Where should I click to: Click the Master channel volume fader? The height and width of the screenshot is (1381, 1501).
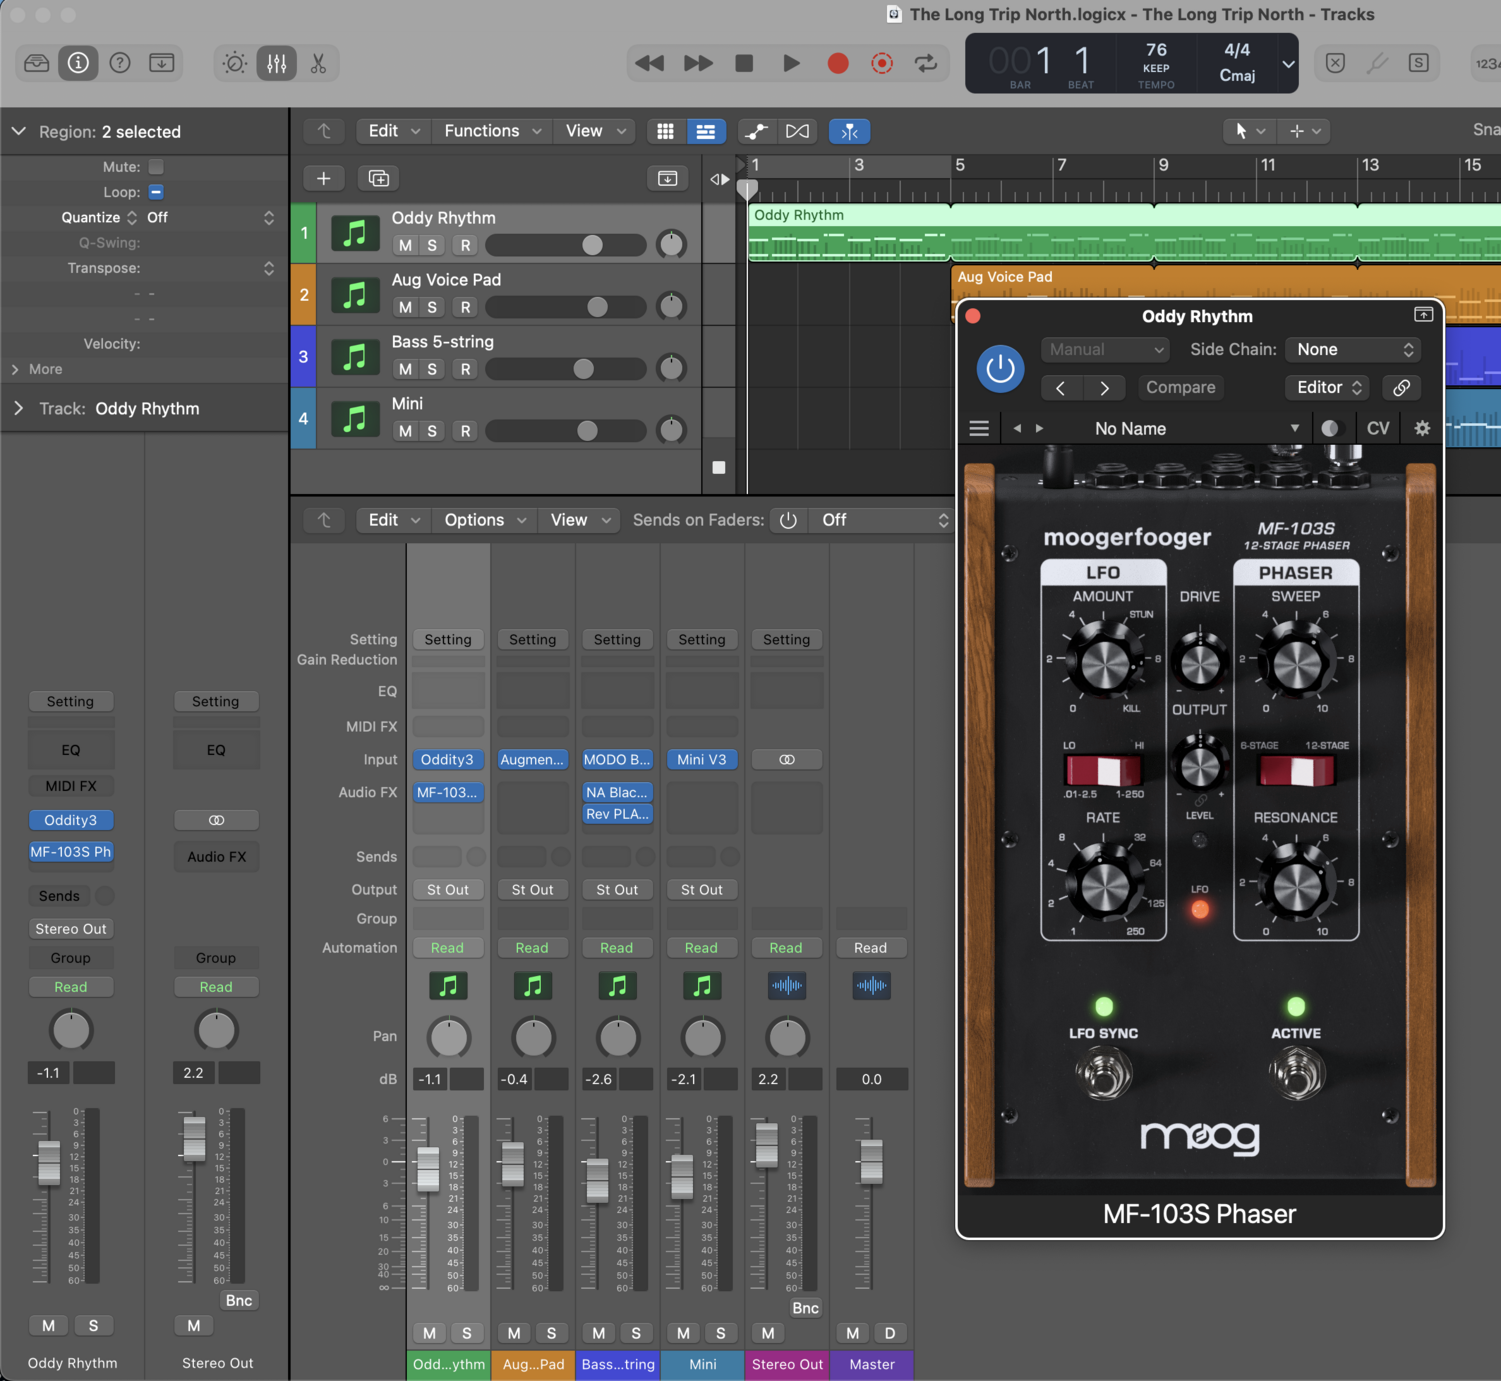coord(871,1162)
